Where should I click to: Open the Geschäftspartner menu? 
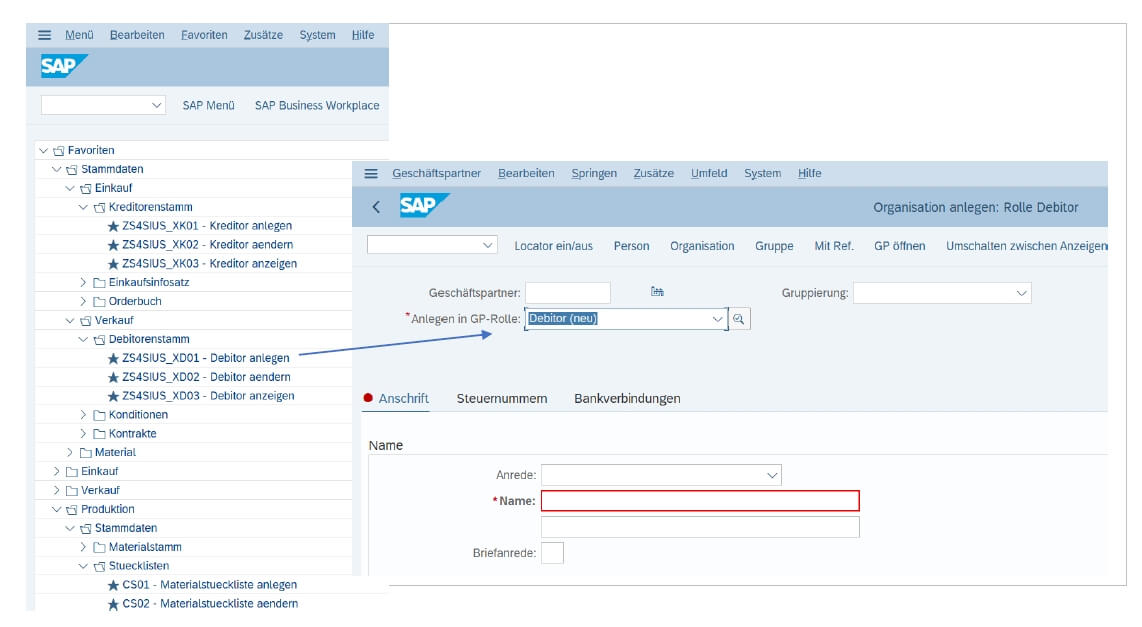tap(436, 173)
